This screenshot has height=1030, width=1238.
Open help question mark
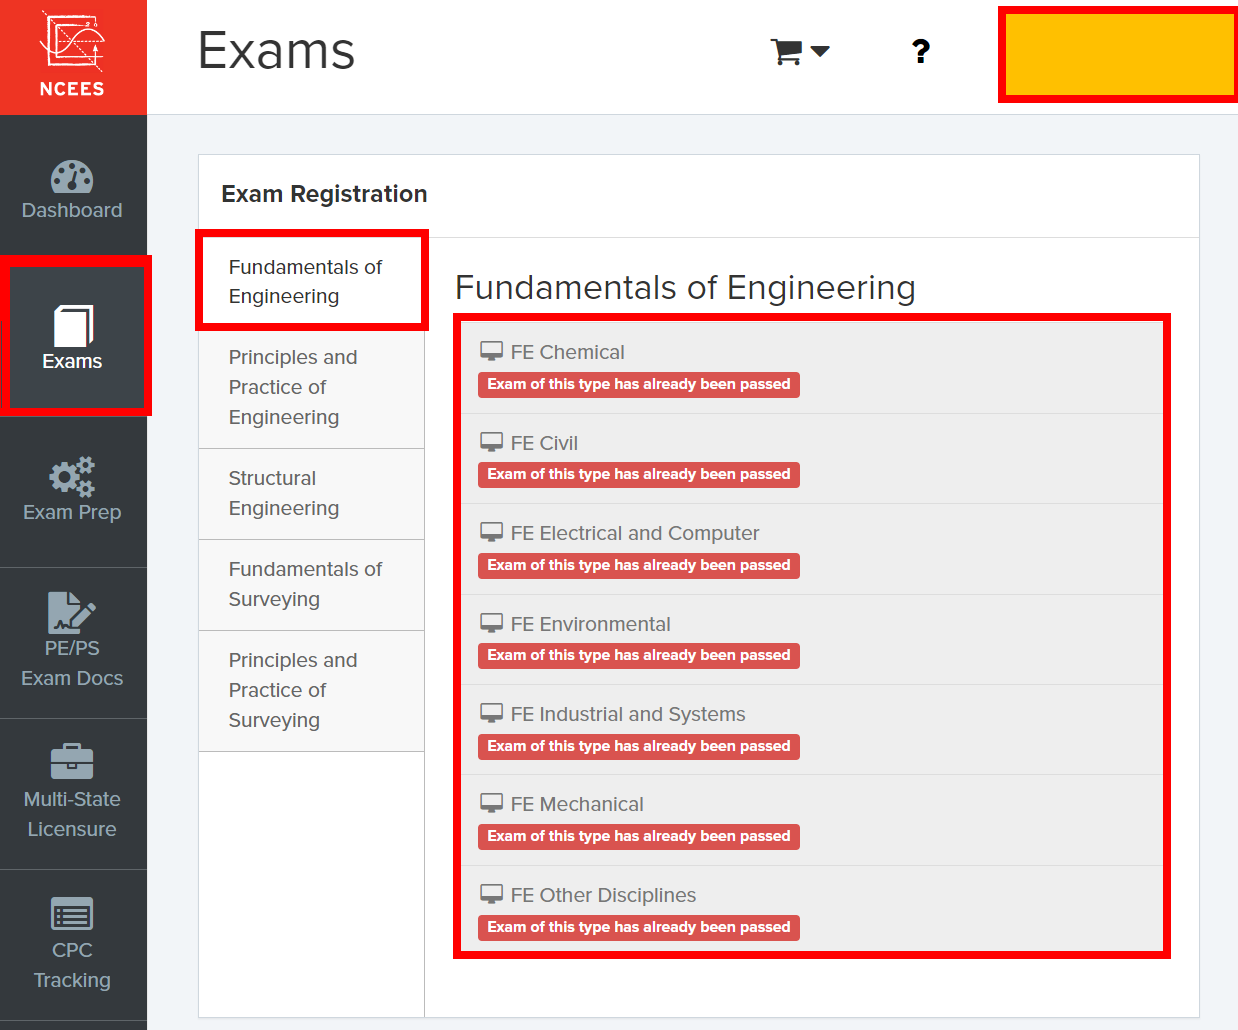click(x=921, y=51)
